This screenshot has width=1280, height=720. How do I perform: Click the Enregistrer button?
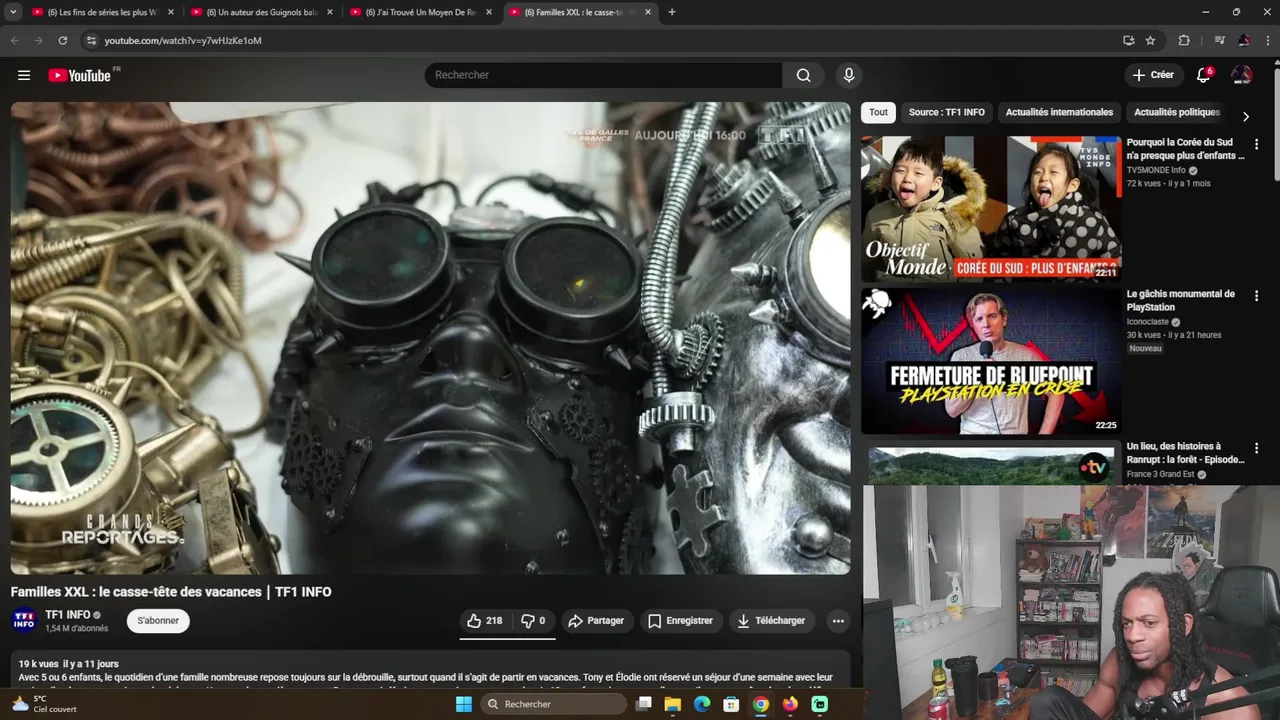(x=680, y=621)
